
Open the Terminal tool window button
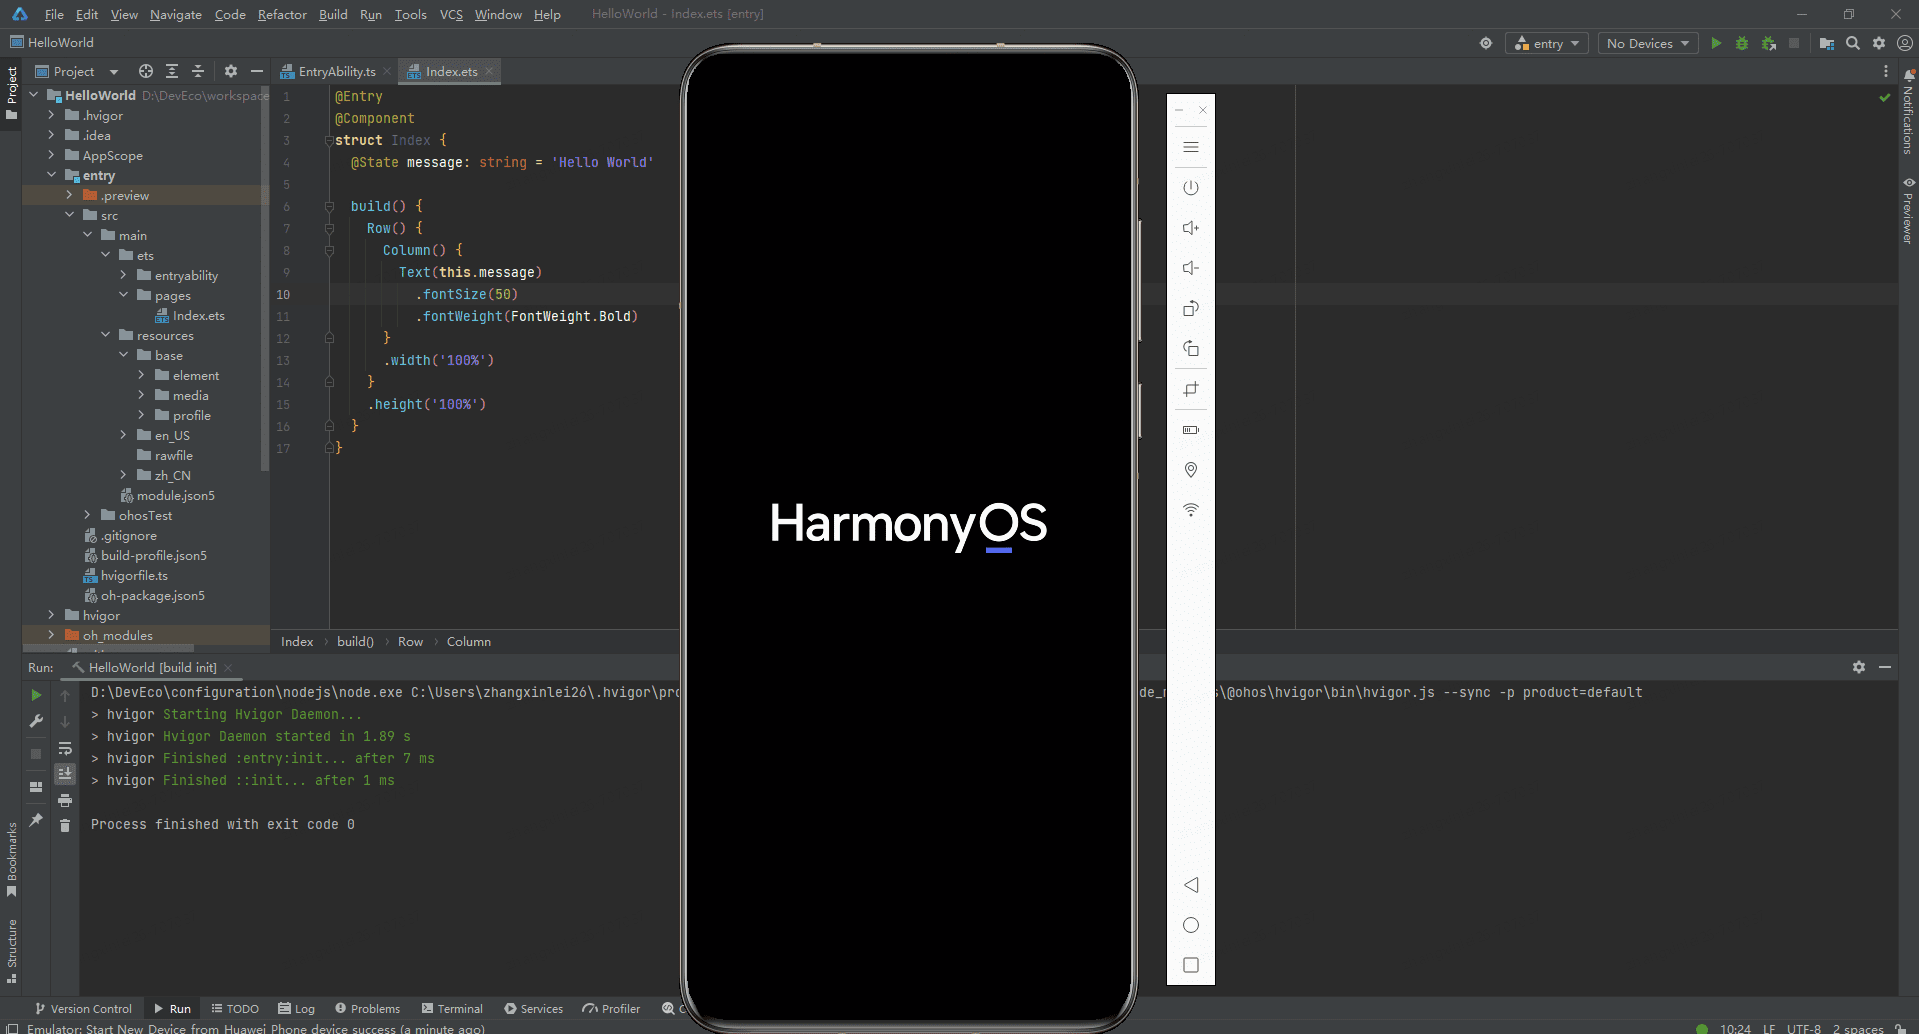click(452, 1009)
